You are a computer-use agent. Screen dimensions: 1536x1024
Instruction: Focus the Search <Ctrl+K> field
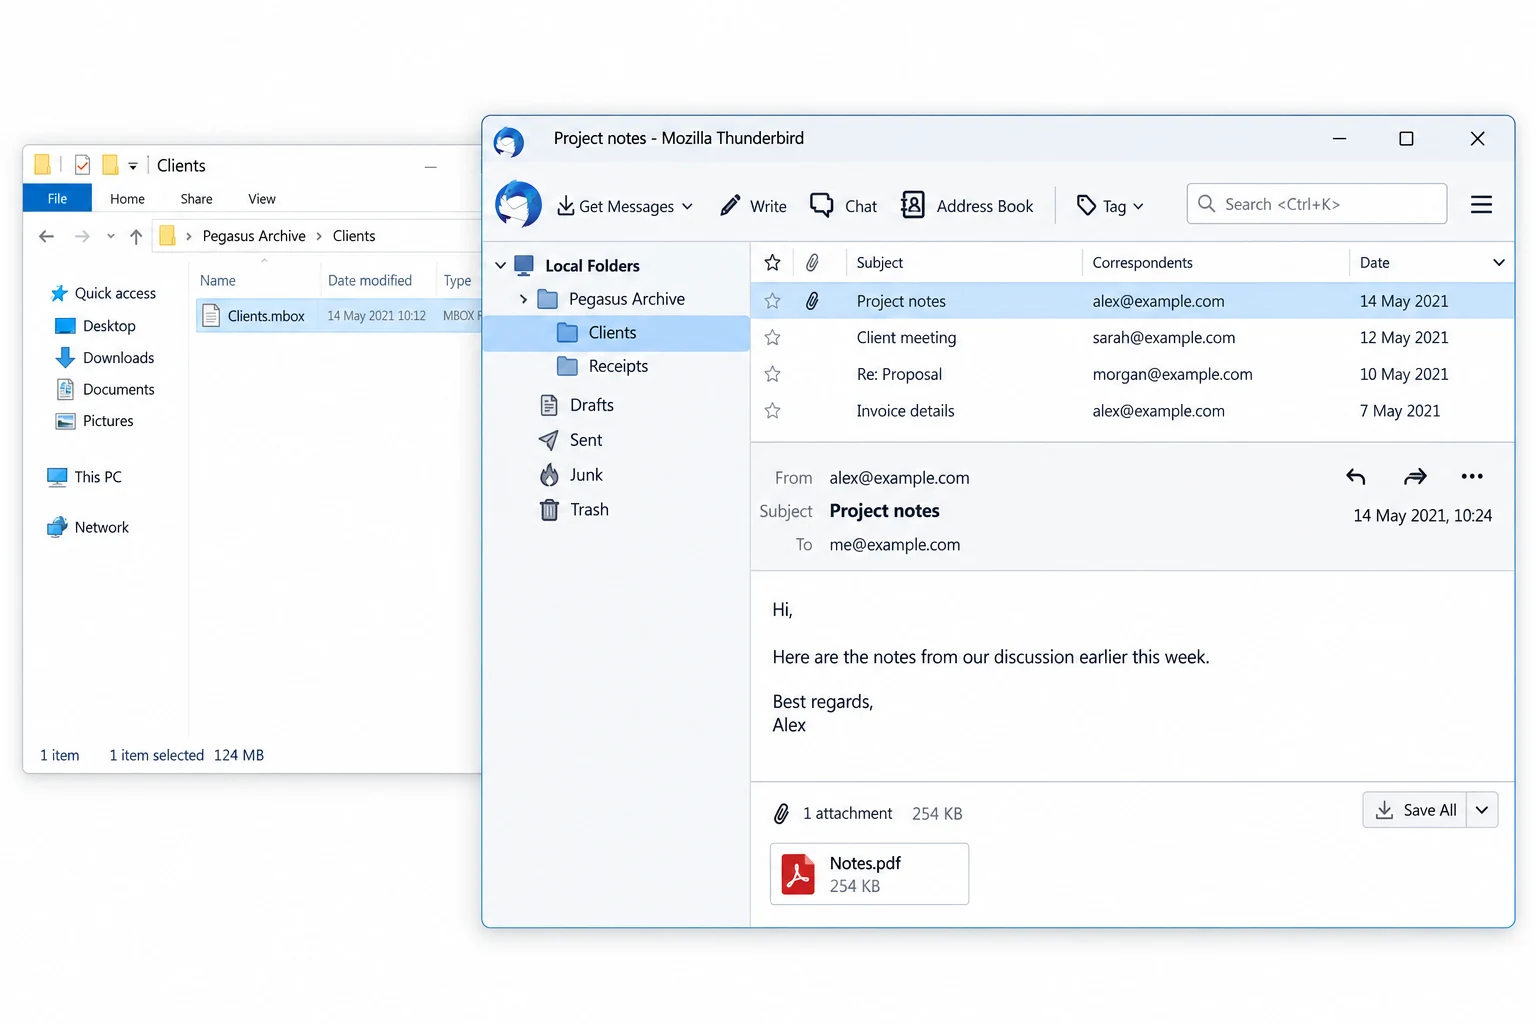click(1317, 204)
